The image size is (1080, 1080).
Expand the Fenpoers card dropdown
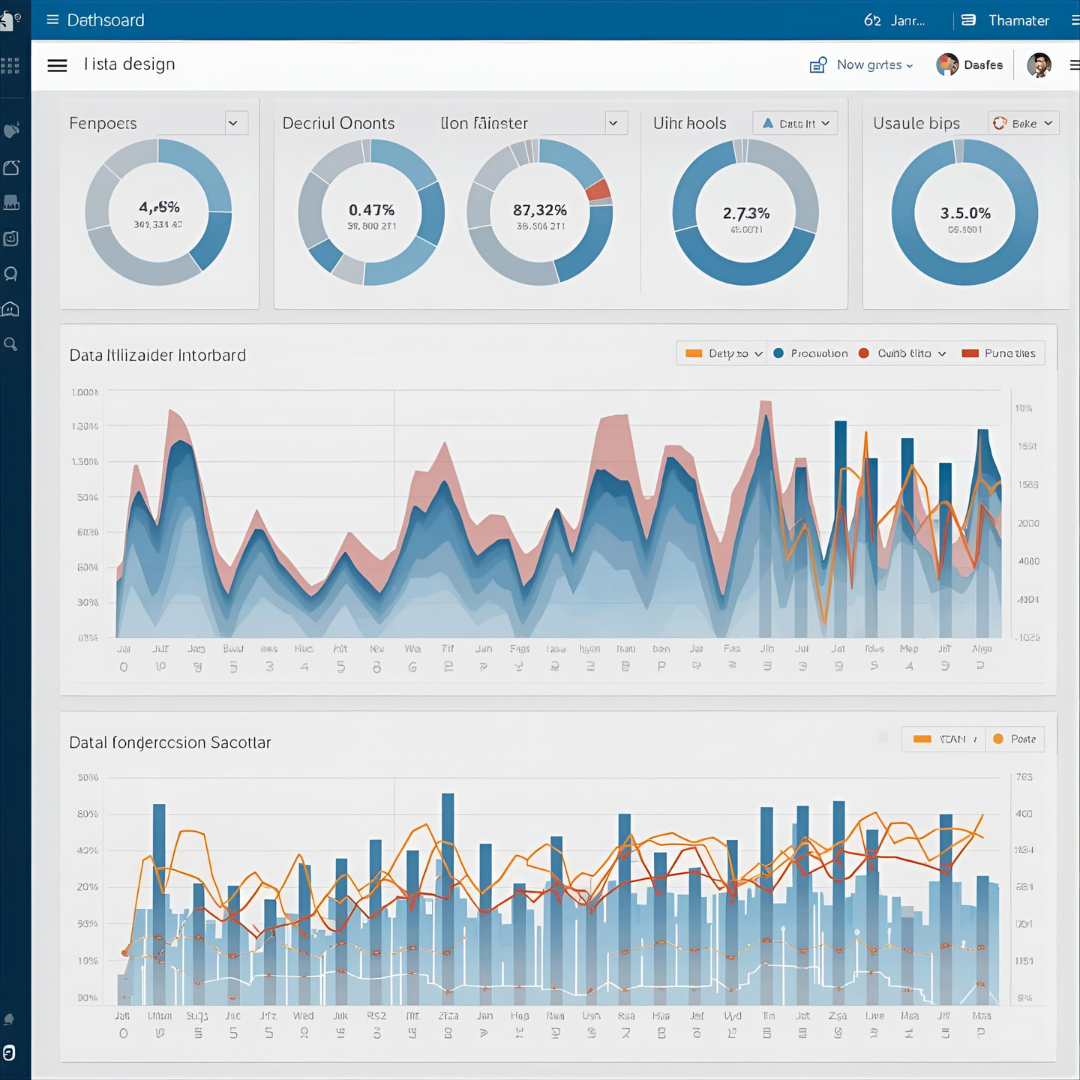[236, 123]
